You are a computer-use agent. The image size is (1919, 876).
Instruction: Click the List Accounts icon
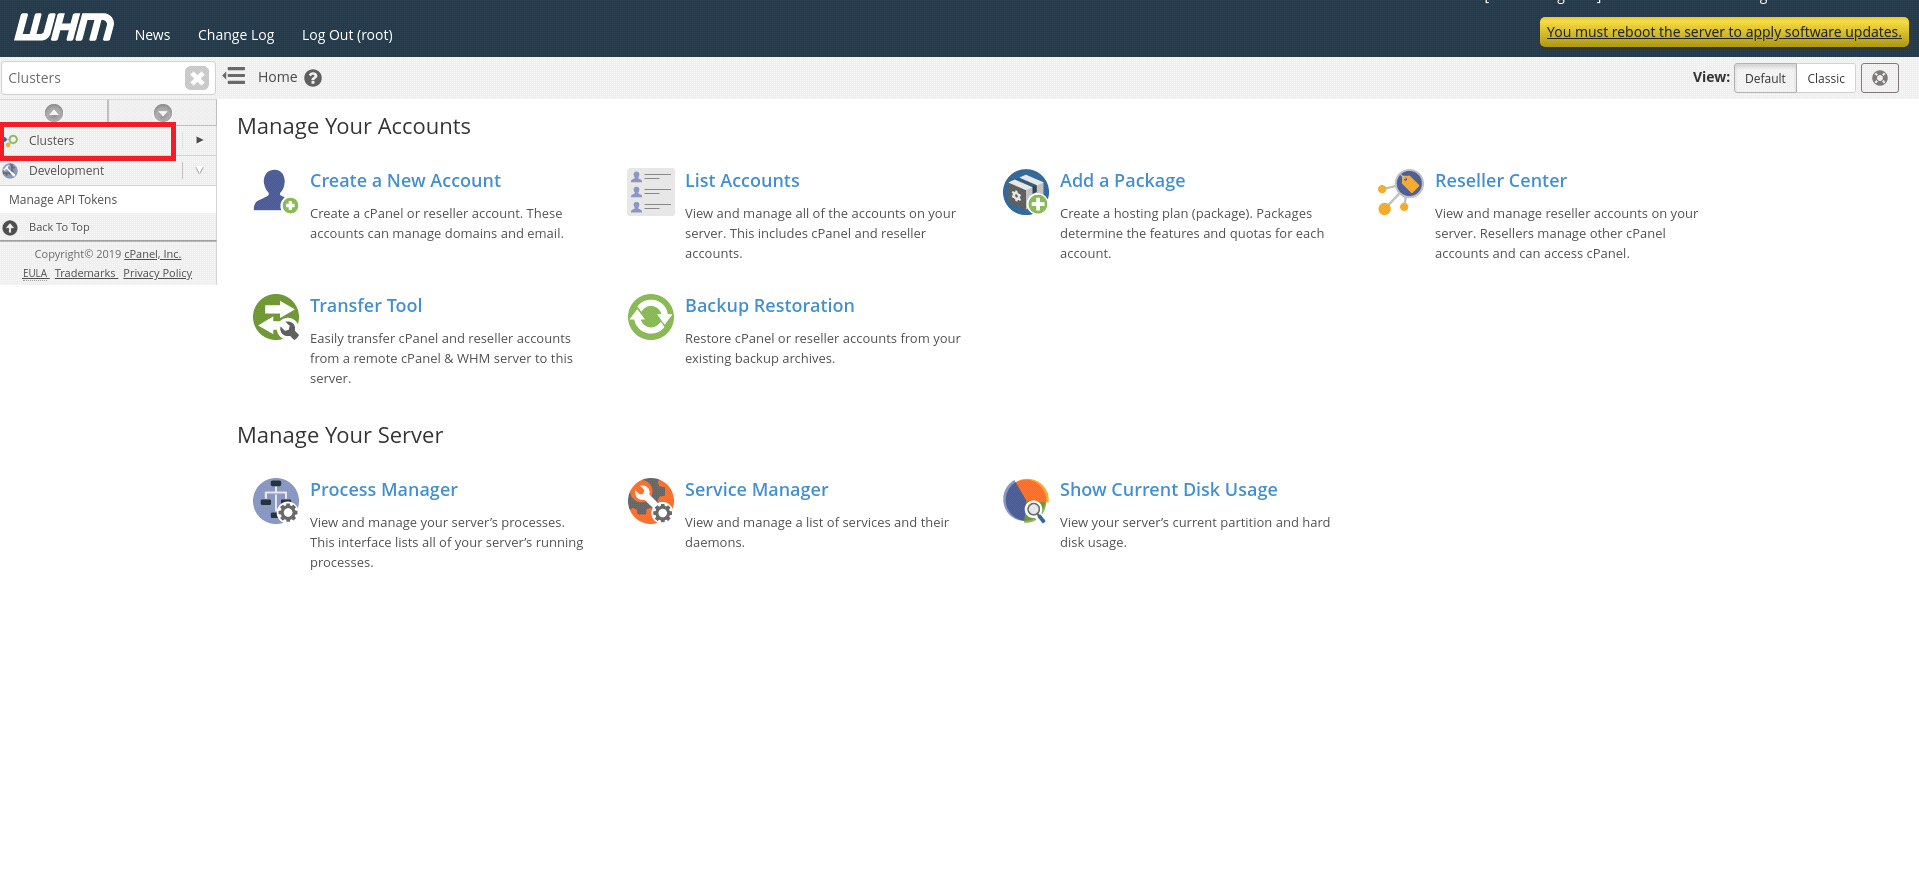[x=650, y=191]
